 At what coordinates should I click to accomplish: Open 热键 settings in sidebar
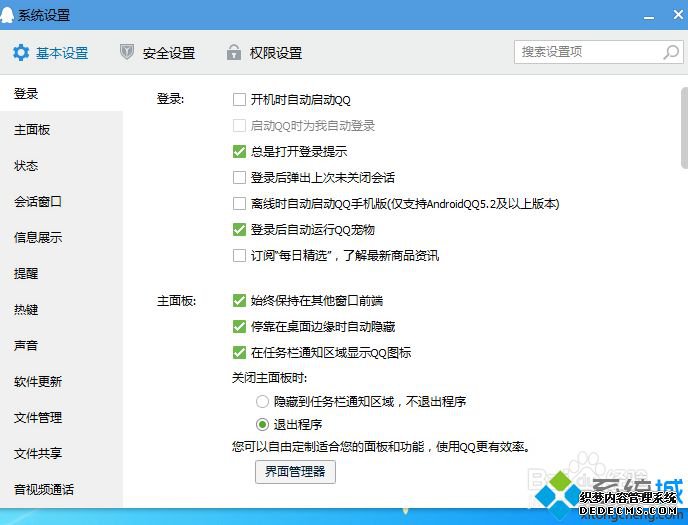click(61, 309)
